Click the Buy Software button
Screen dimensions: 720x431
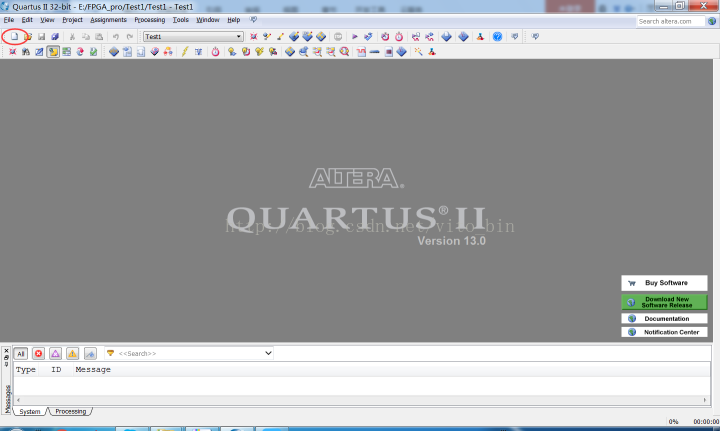(x=664, y=283)
